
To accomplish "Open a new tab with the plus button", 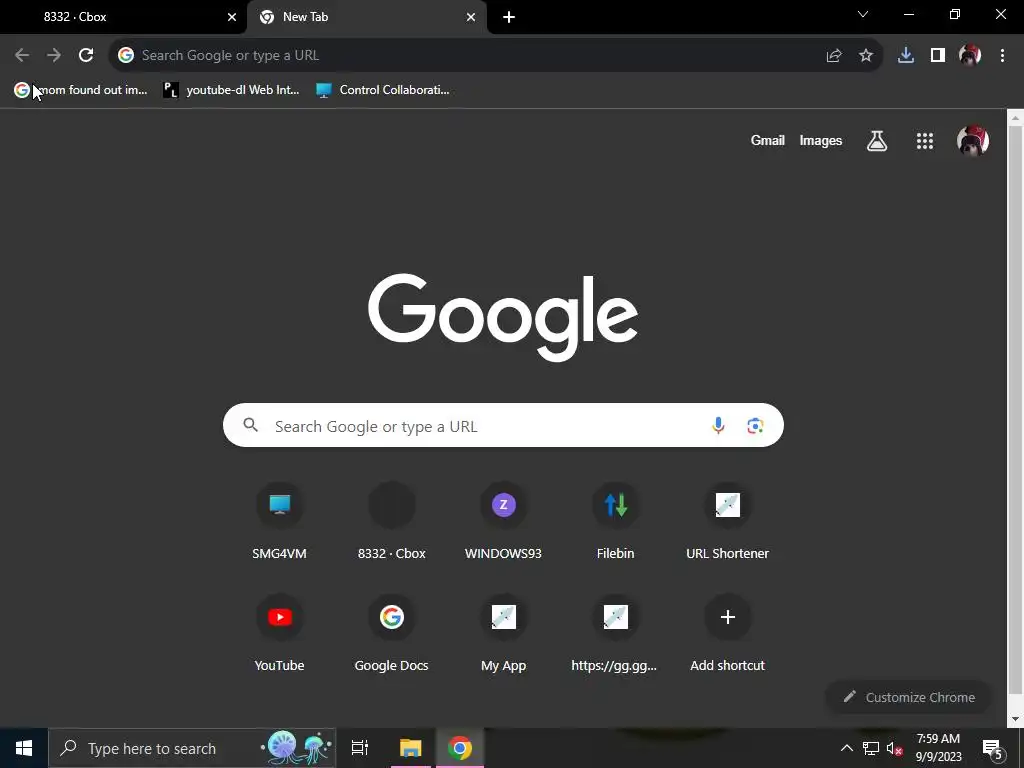I will [509, 17].
